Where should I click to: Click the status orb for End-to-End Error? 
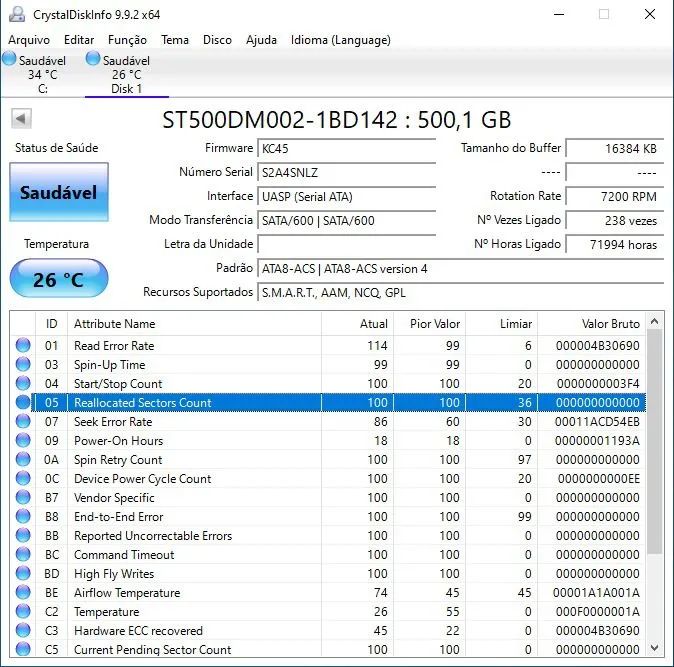tap(23, 516)
